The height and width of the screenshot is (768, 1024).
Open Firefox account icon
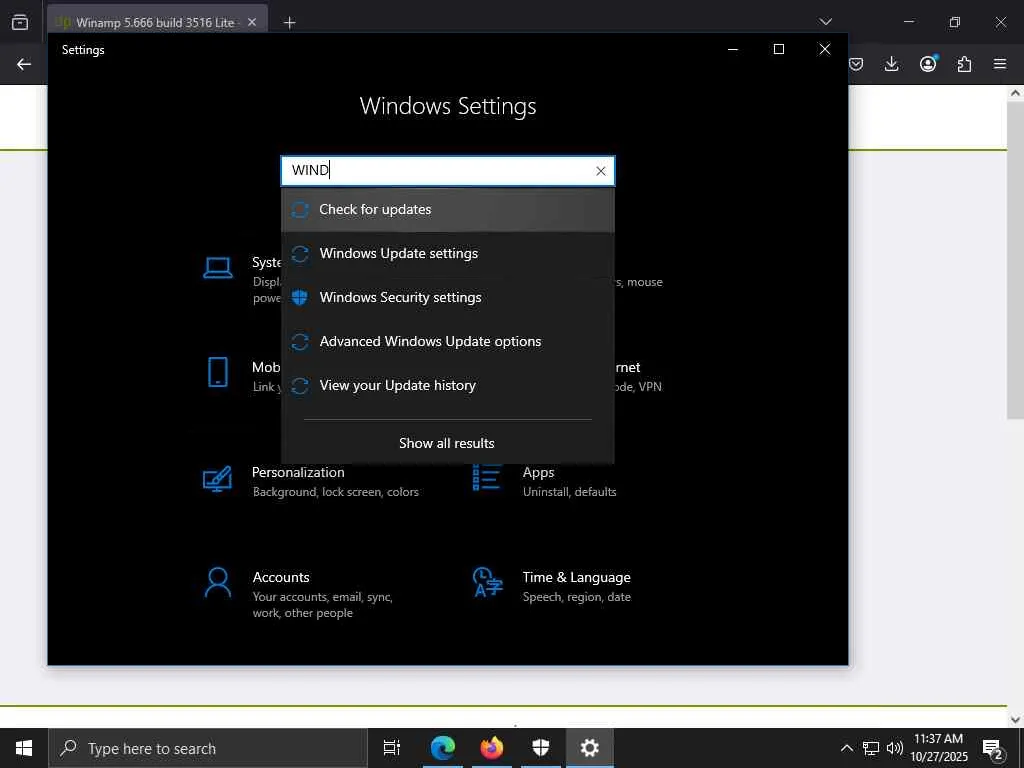(928, 63)
